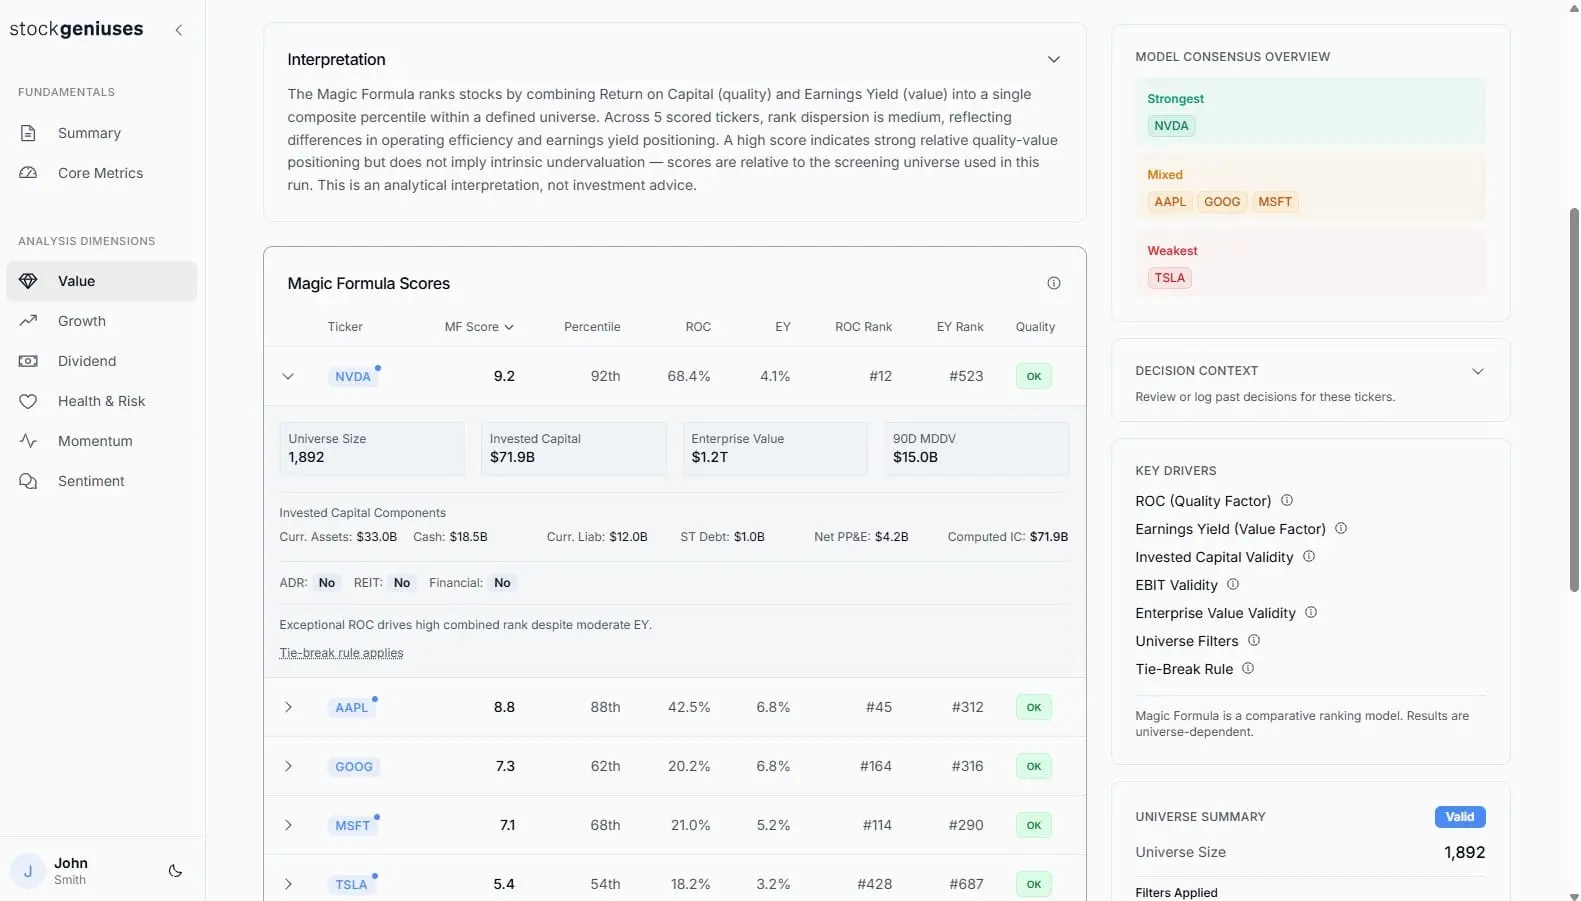Sort by the MF Score column
Viewport: 1581px width, 901px height.
(479, 327)
